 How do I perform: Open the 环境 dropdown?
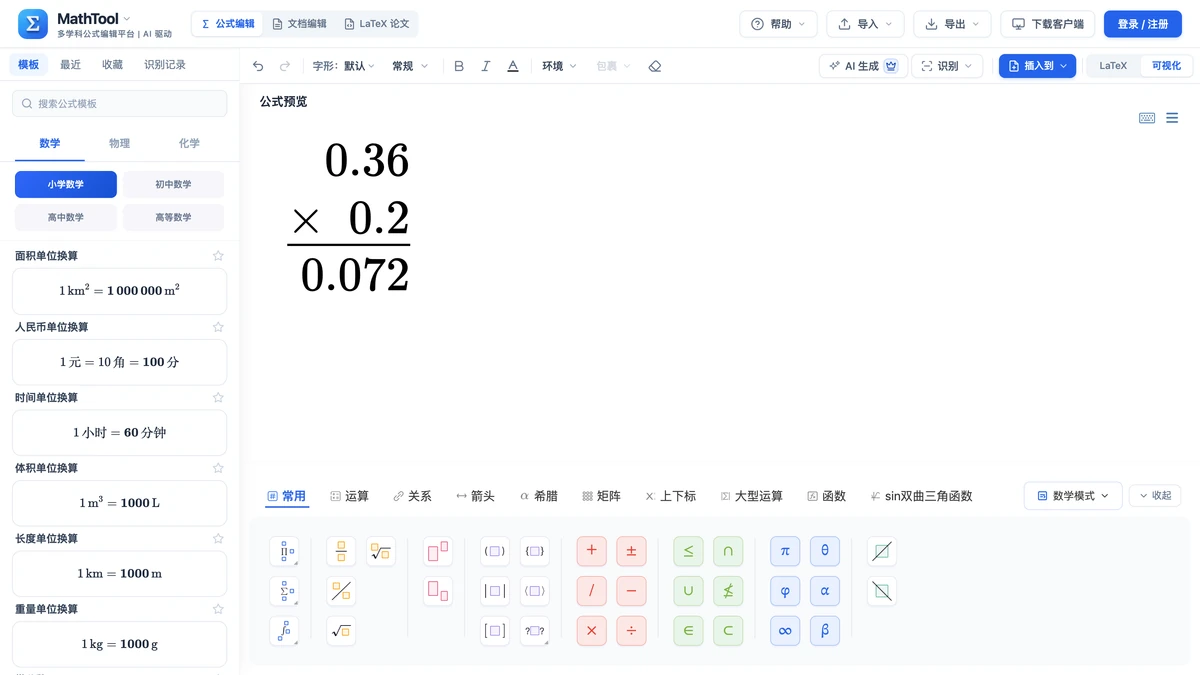tap(559, 66)
